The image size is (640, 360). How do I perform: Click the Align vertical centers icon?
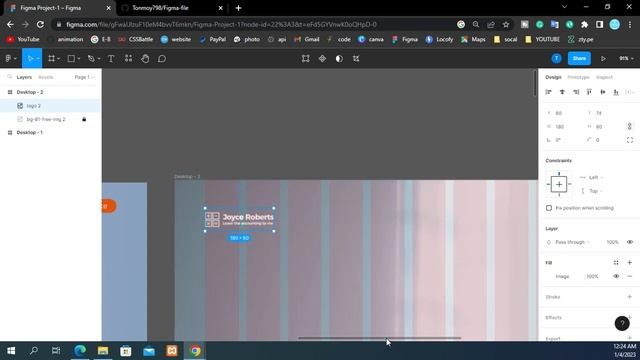[602, 92]
